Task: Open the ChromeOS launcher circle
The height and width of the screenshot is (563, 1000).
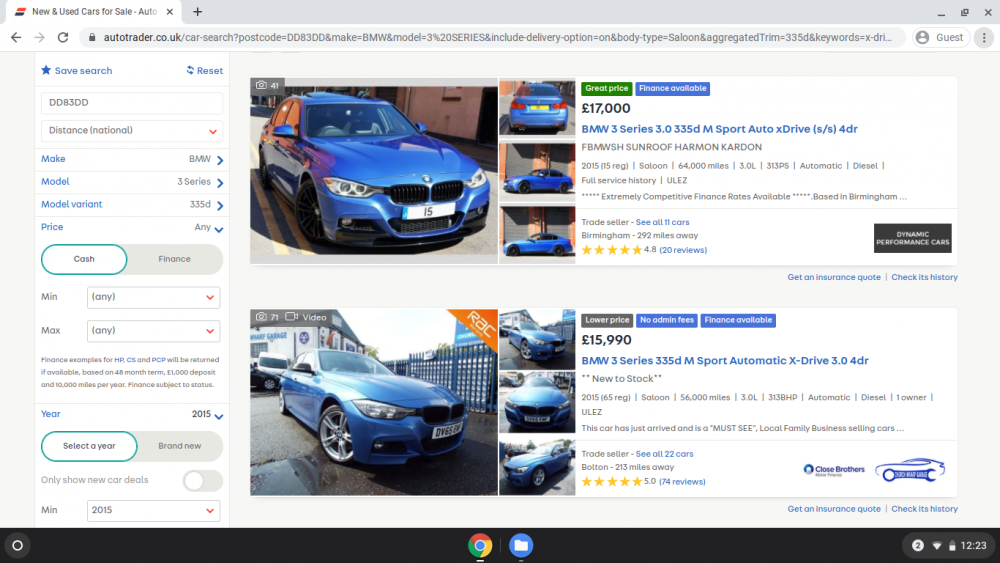Action: [x=18, y=546]
